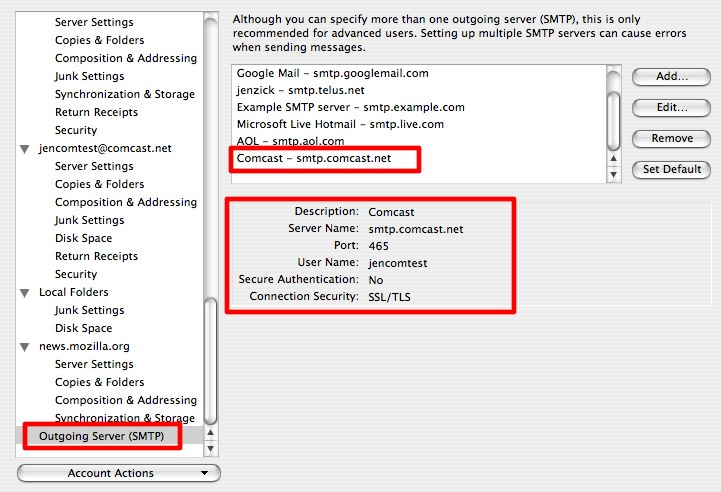Click the account tree scrollbar thumb
The width and height of the screenshot is (721, 492).
pos(210,362)
